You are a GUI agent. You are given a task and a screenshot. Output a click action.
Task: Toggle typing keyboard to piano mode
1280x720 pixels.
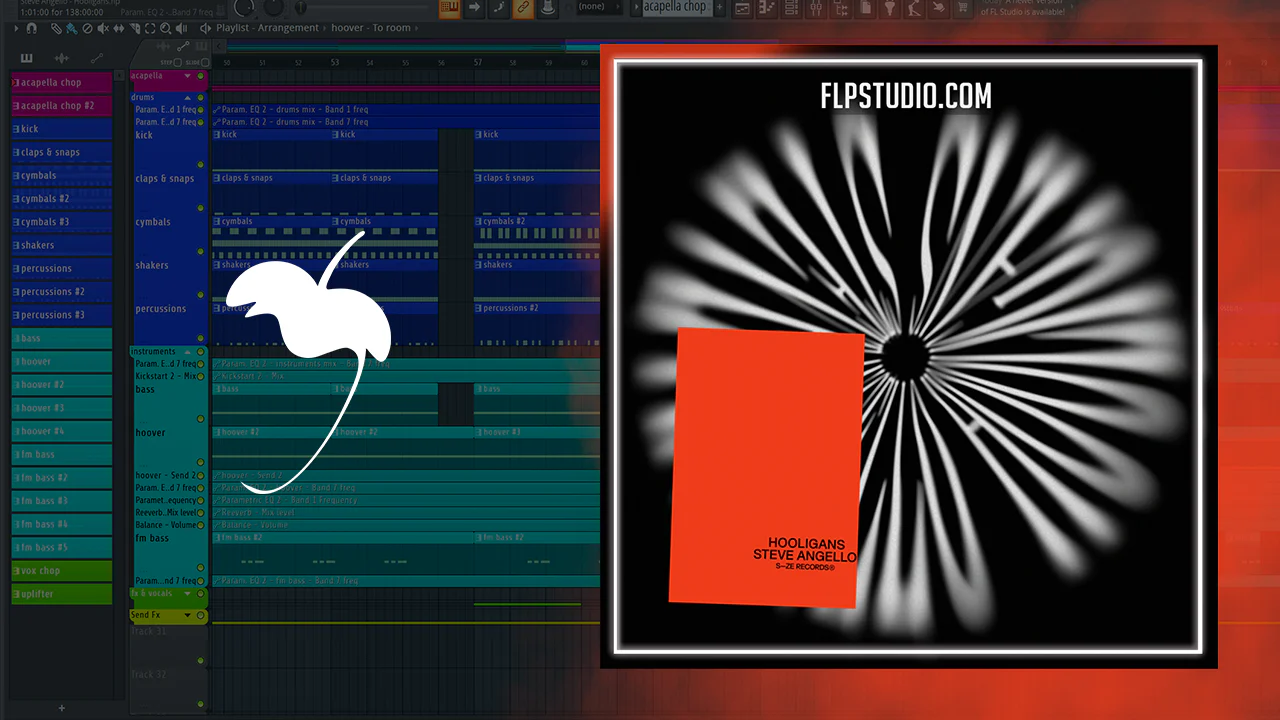pyautogui.click(x=449, y=8)
